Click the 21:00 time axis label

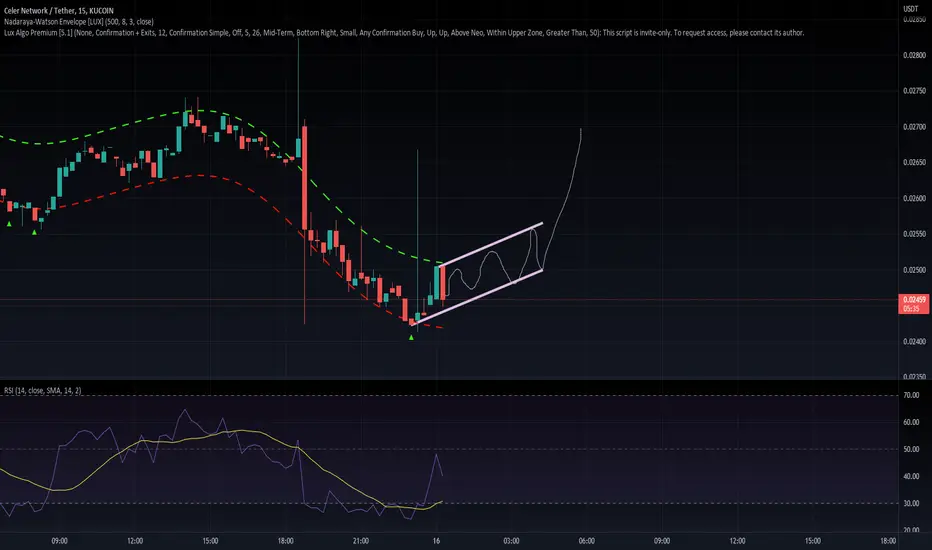pyautogui.click(x=361, y=541)
